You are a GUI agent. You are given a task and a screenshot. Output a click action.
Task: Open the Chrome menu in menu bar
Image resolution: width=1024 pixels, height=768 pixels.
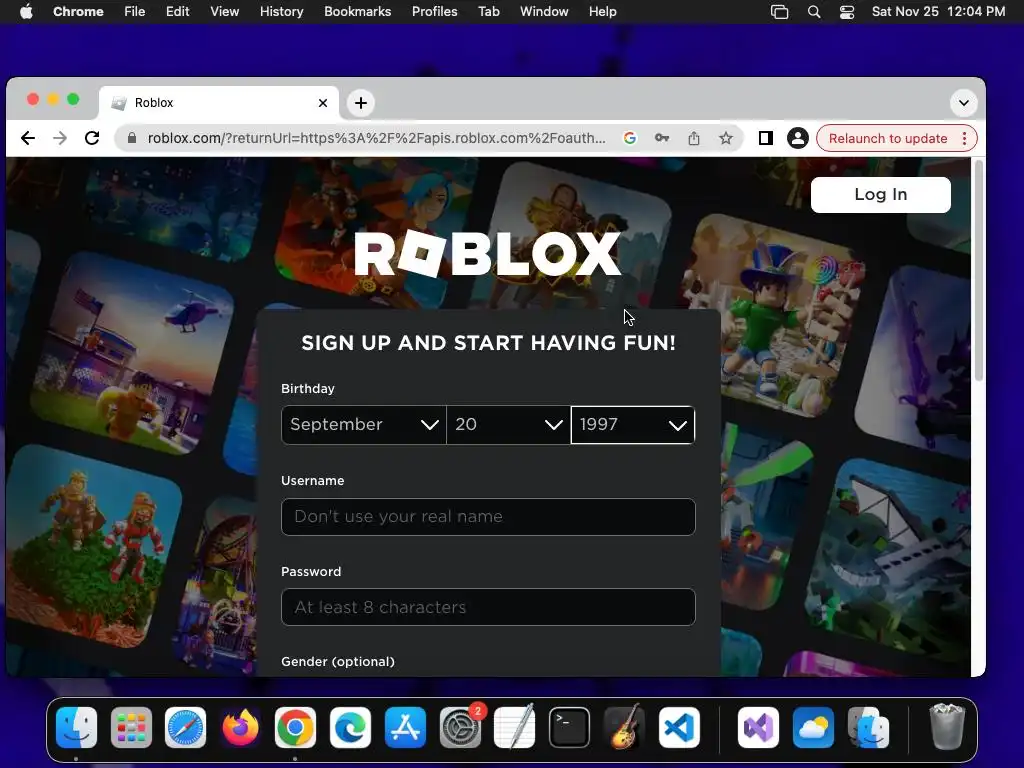coord(78,11)
